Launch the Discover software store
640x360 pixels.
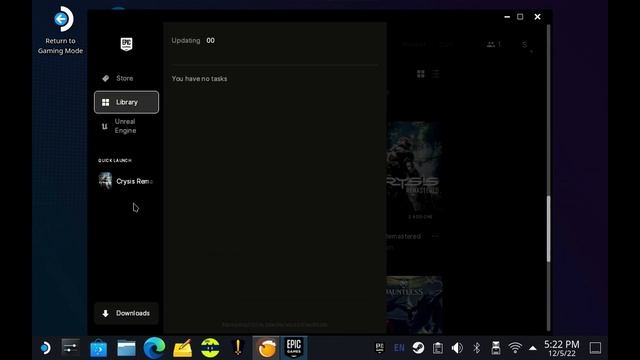pos(98,348)
